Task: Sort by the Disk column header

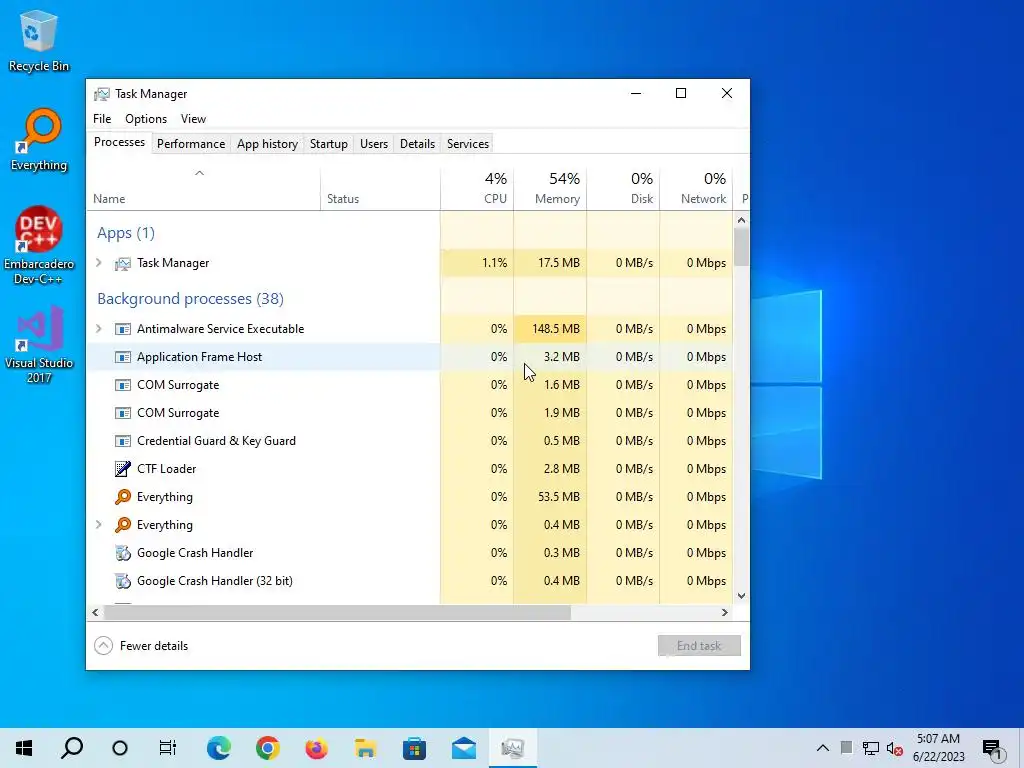Action: pyautogui.click(x=623, y=189)
